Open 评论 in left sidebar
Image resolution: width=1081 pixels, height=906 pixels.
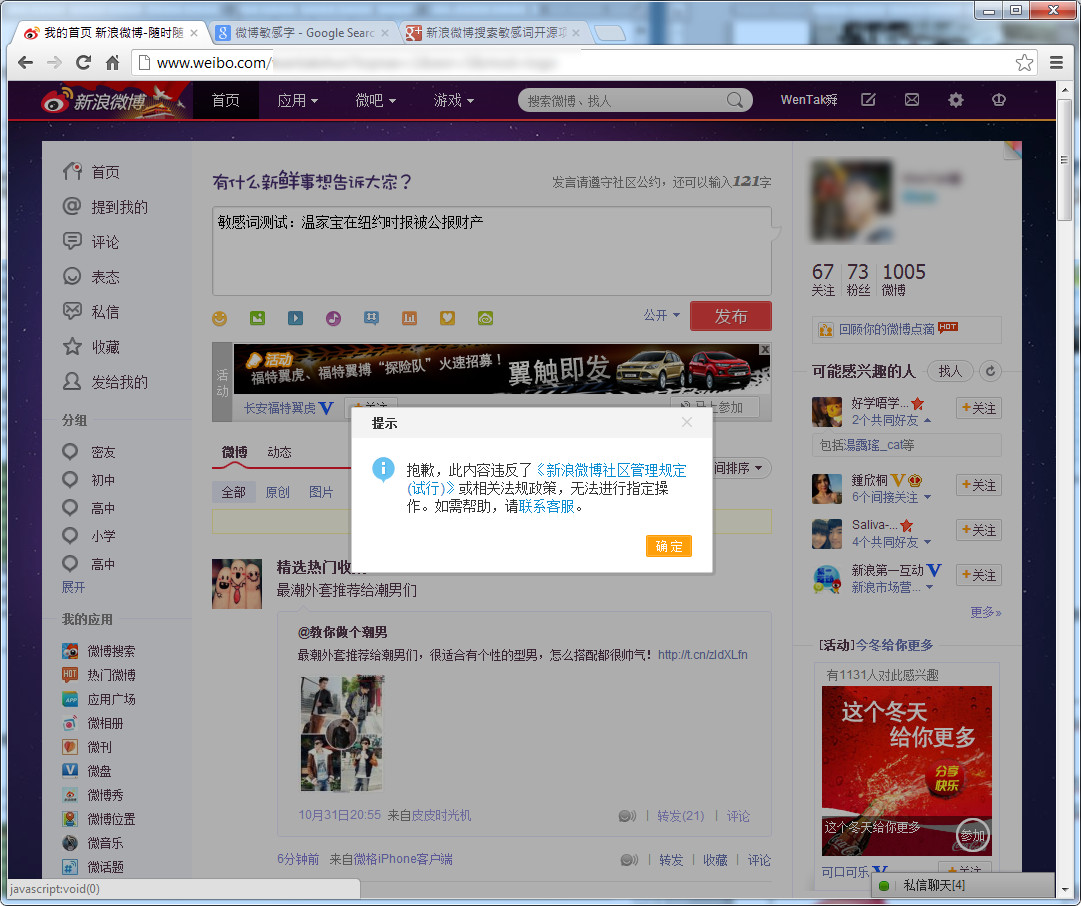[x=91, y=242]
